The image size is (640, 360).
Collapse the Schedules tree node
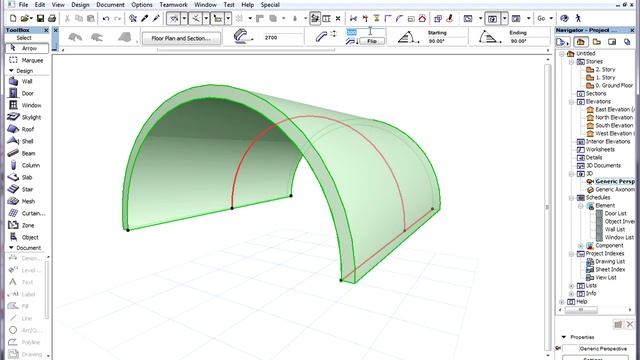tap(572, 198)
